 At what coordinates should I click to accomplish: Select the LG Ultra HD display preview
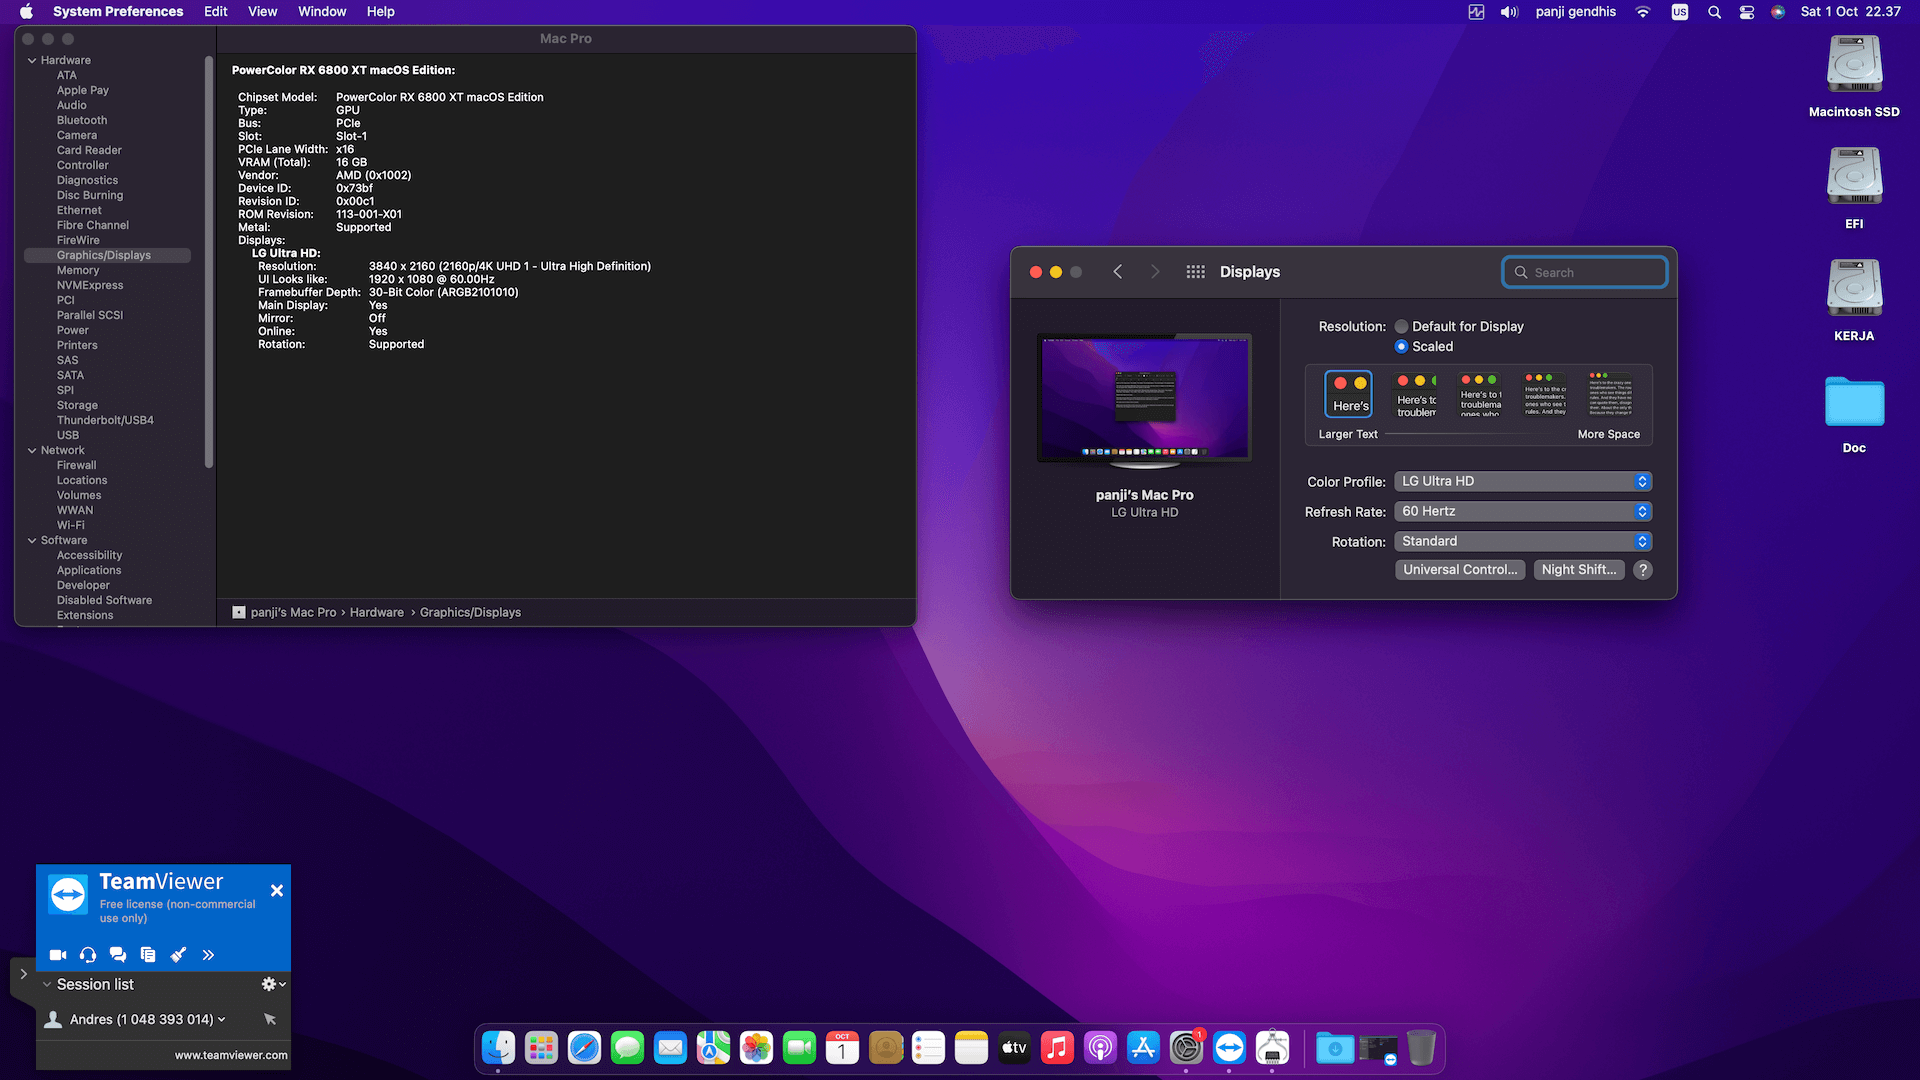click(1144, 400)
